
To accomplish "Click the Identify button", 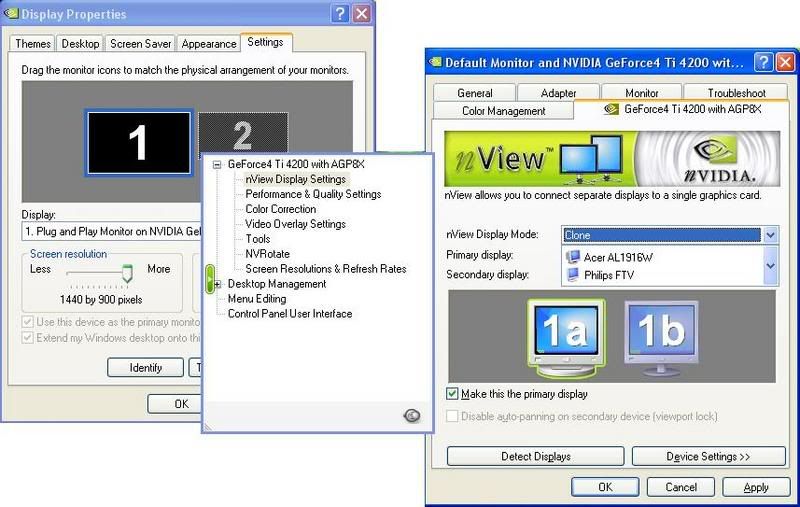I will click(145, 367).
